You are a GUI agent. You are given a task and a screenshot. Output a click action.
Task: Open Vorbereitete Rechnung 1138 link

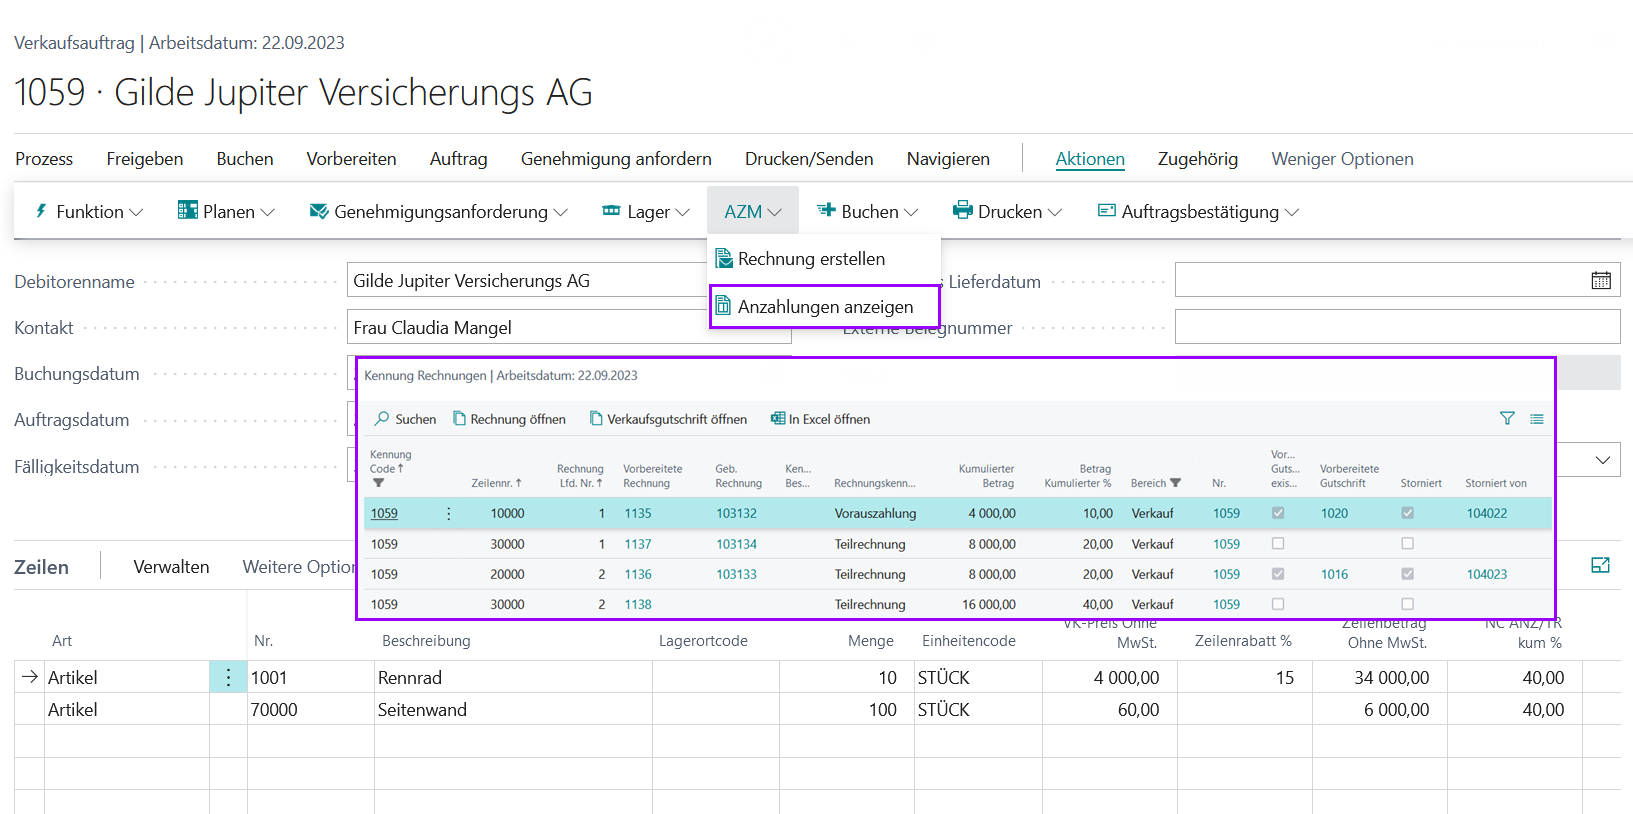[638, 604]
